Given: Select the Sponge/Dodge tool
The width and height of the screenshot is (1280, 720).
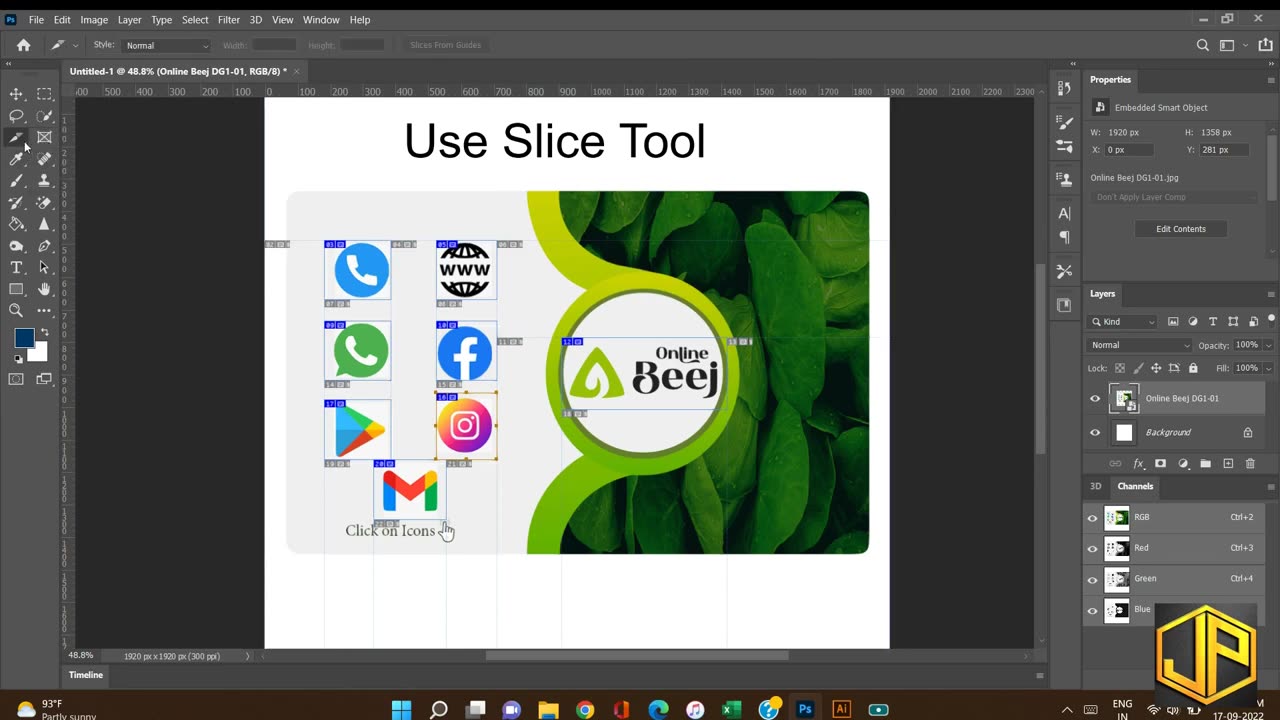Looking at the screenshot, I should click(16, 246).
